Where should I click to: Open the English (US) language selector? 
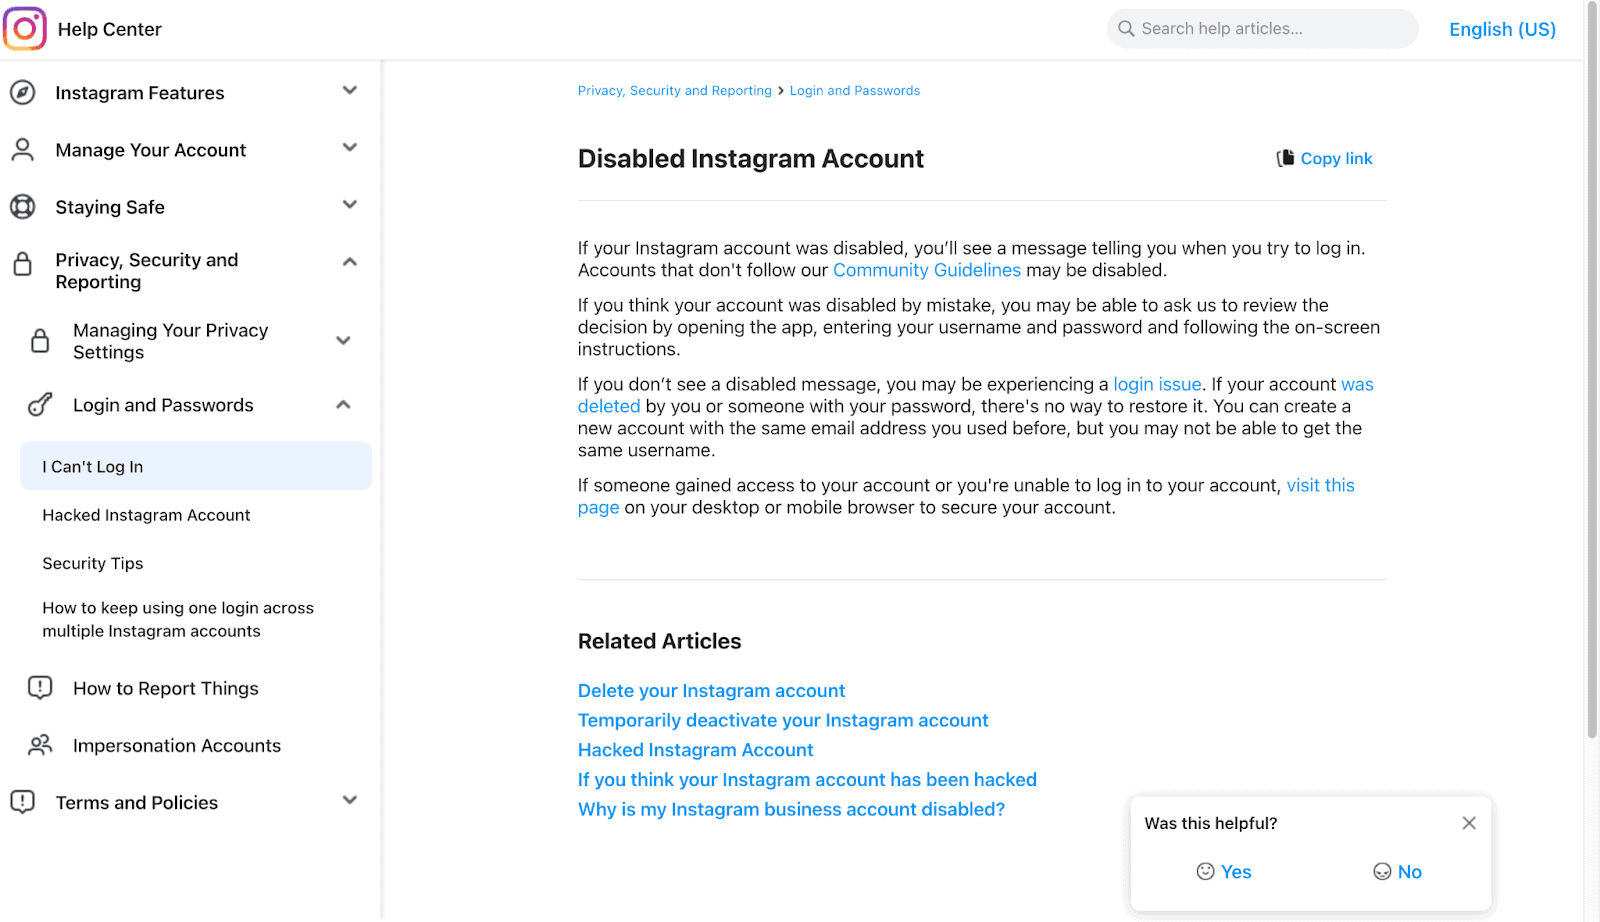point(1502,29)
